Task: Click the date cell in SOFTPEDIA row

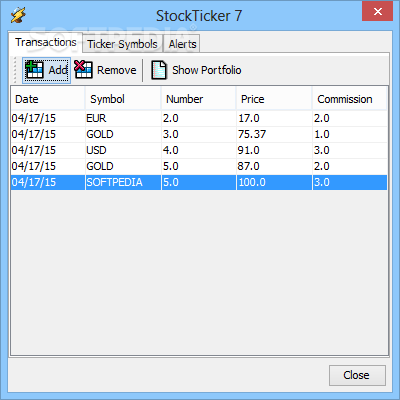Action: point(48,182)
